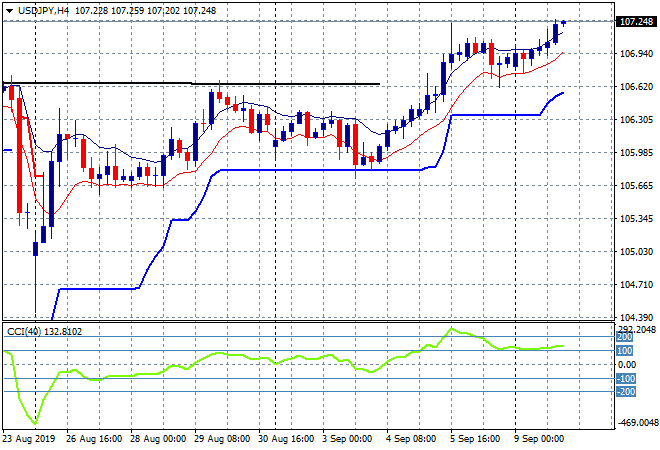Select the black horizontal resistance line near 106.620
Image resolution: width=660 pixels, height=450 pixels.
pyautogui.click(x=192, y=83)
